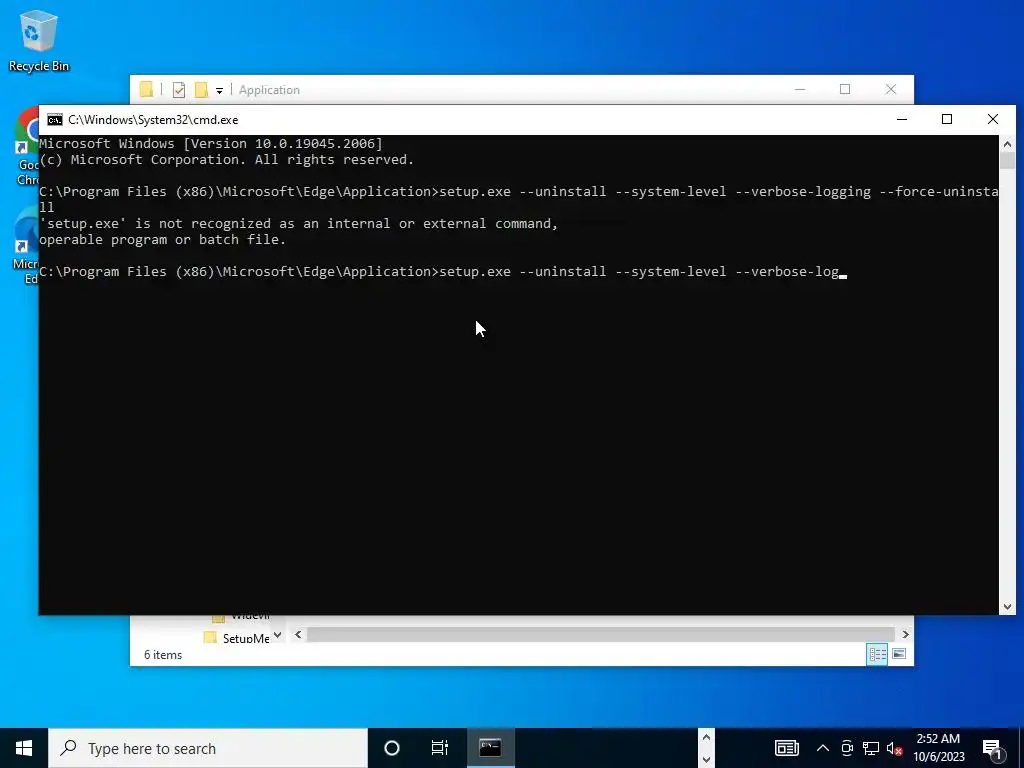
Task: Show hidden system tray icons
Action: pos(823,748)
